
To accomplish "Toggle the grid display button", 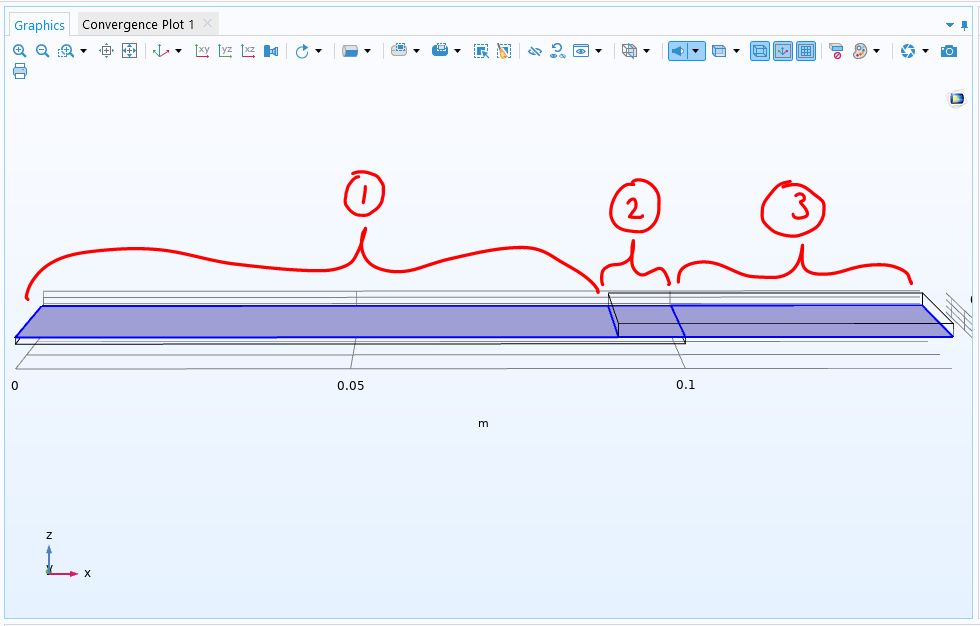I will 806,51.
